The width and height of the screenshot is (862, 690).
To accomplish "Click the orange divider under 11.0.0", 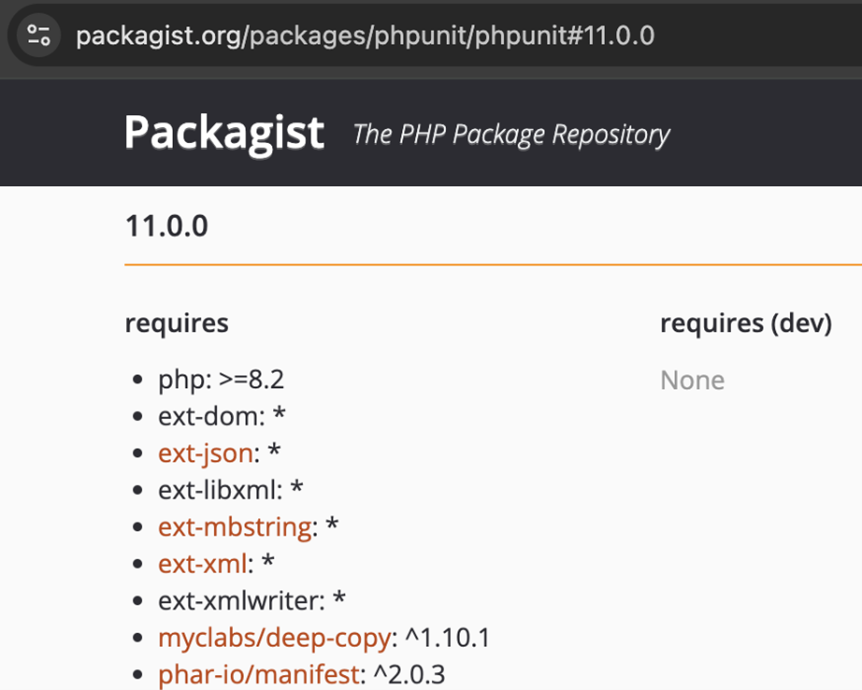I will tap(493, 264).
